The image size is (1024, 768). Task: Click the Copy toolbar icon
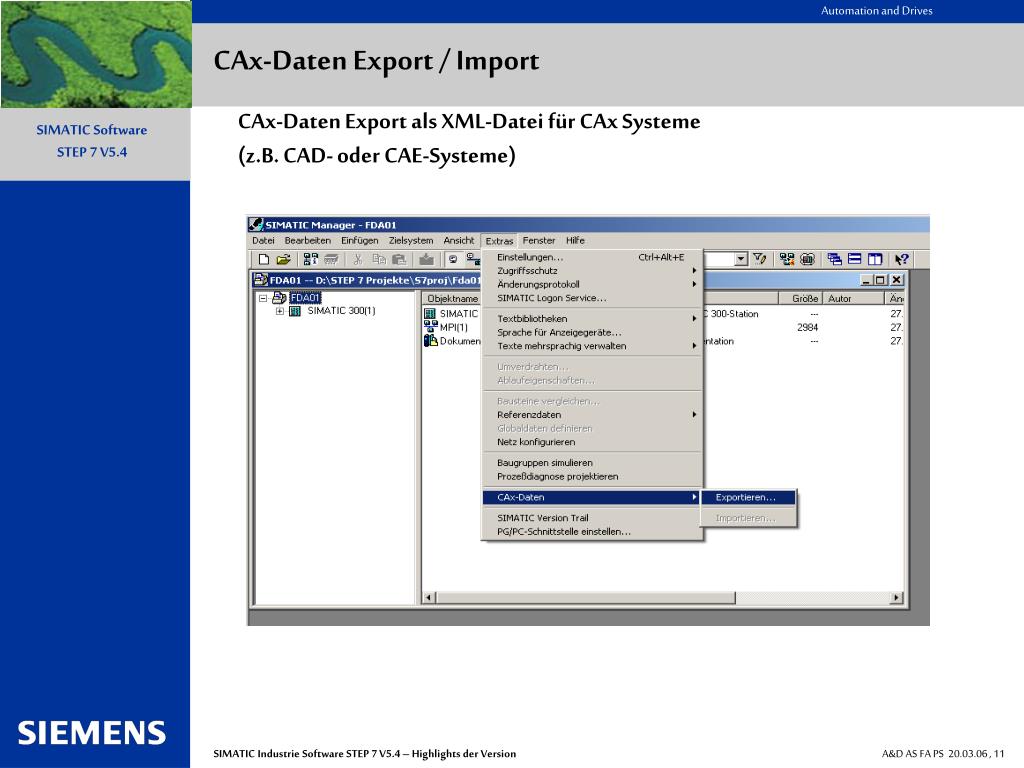379,259
